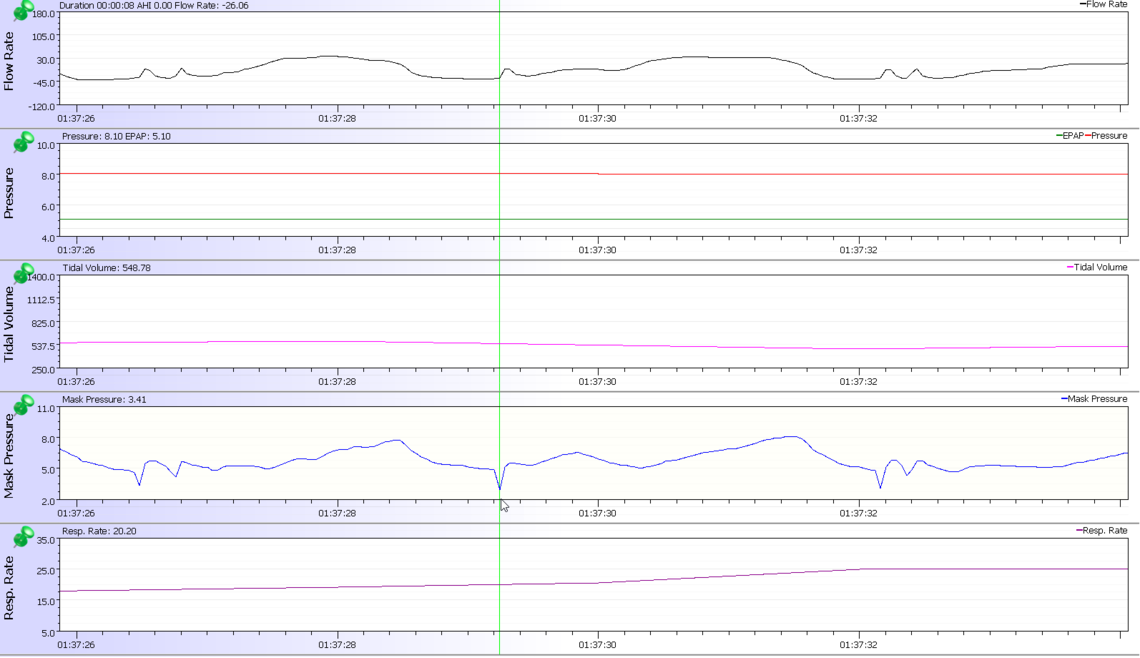Click the green EPAP legend entry
The image size is (1140, 658).
1069,136
